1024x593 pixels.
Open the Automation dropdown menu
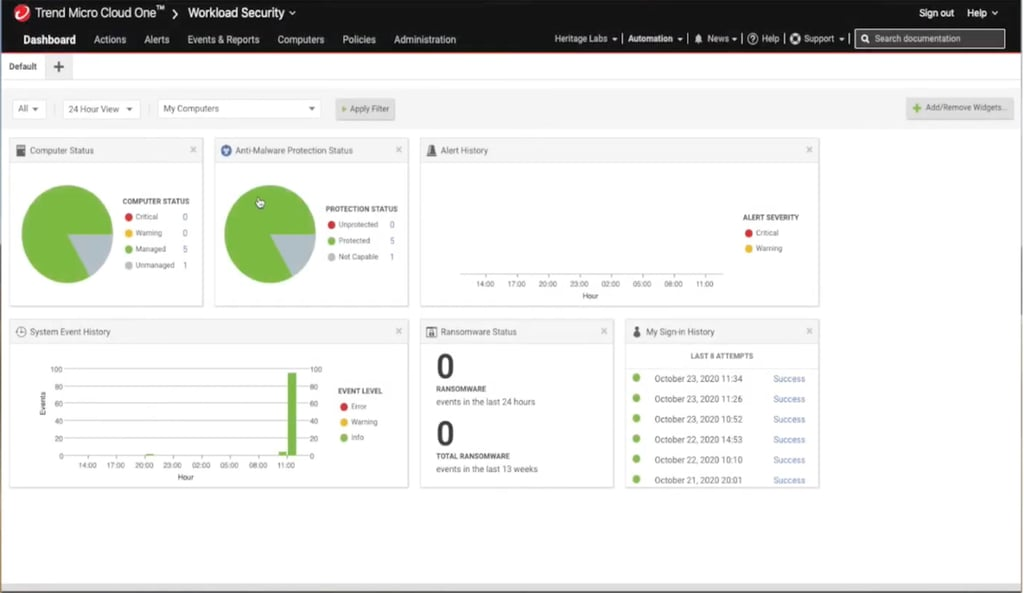click(x=655, y=39)
